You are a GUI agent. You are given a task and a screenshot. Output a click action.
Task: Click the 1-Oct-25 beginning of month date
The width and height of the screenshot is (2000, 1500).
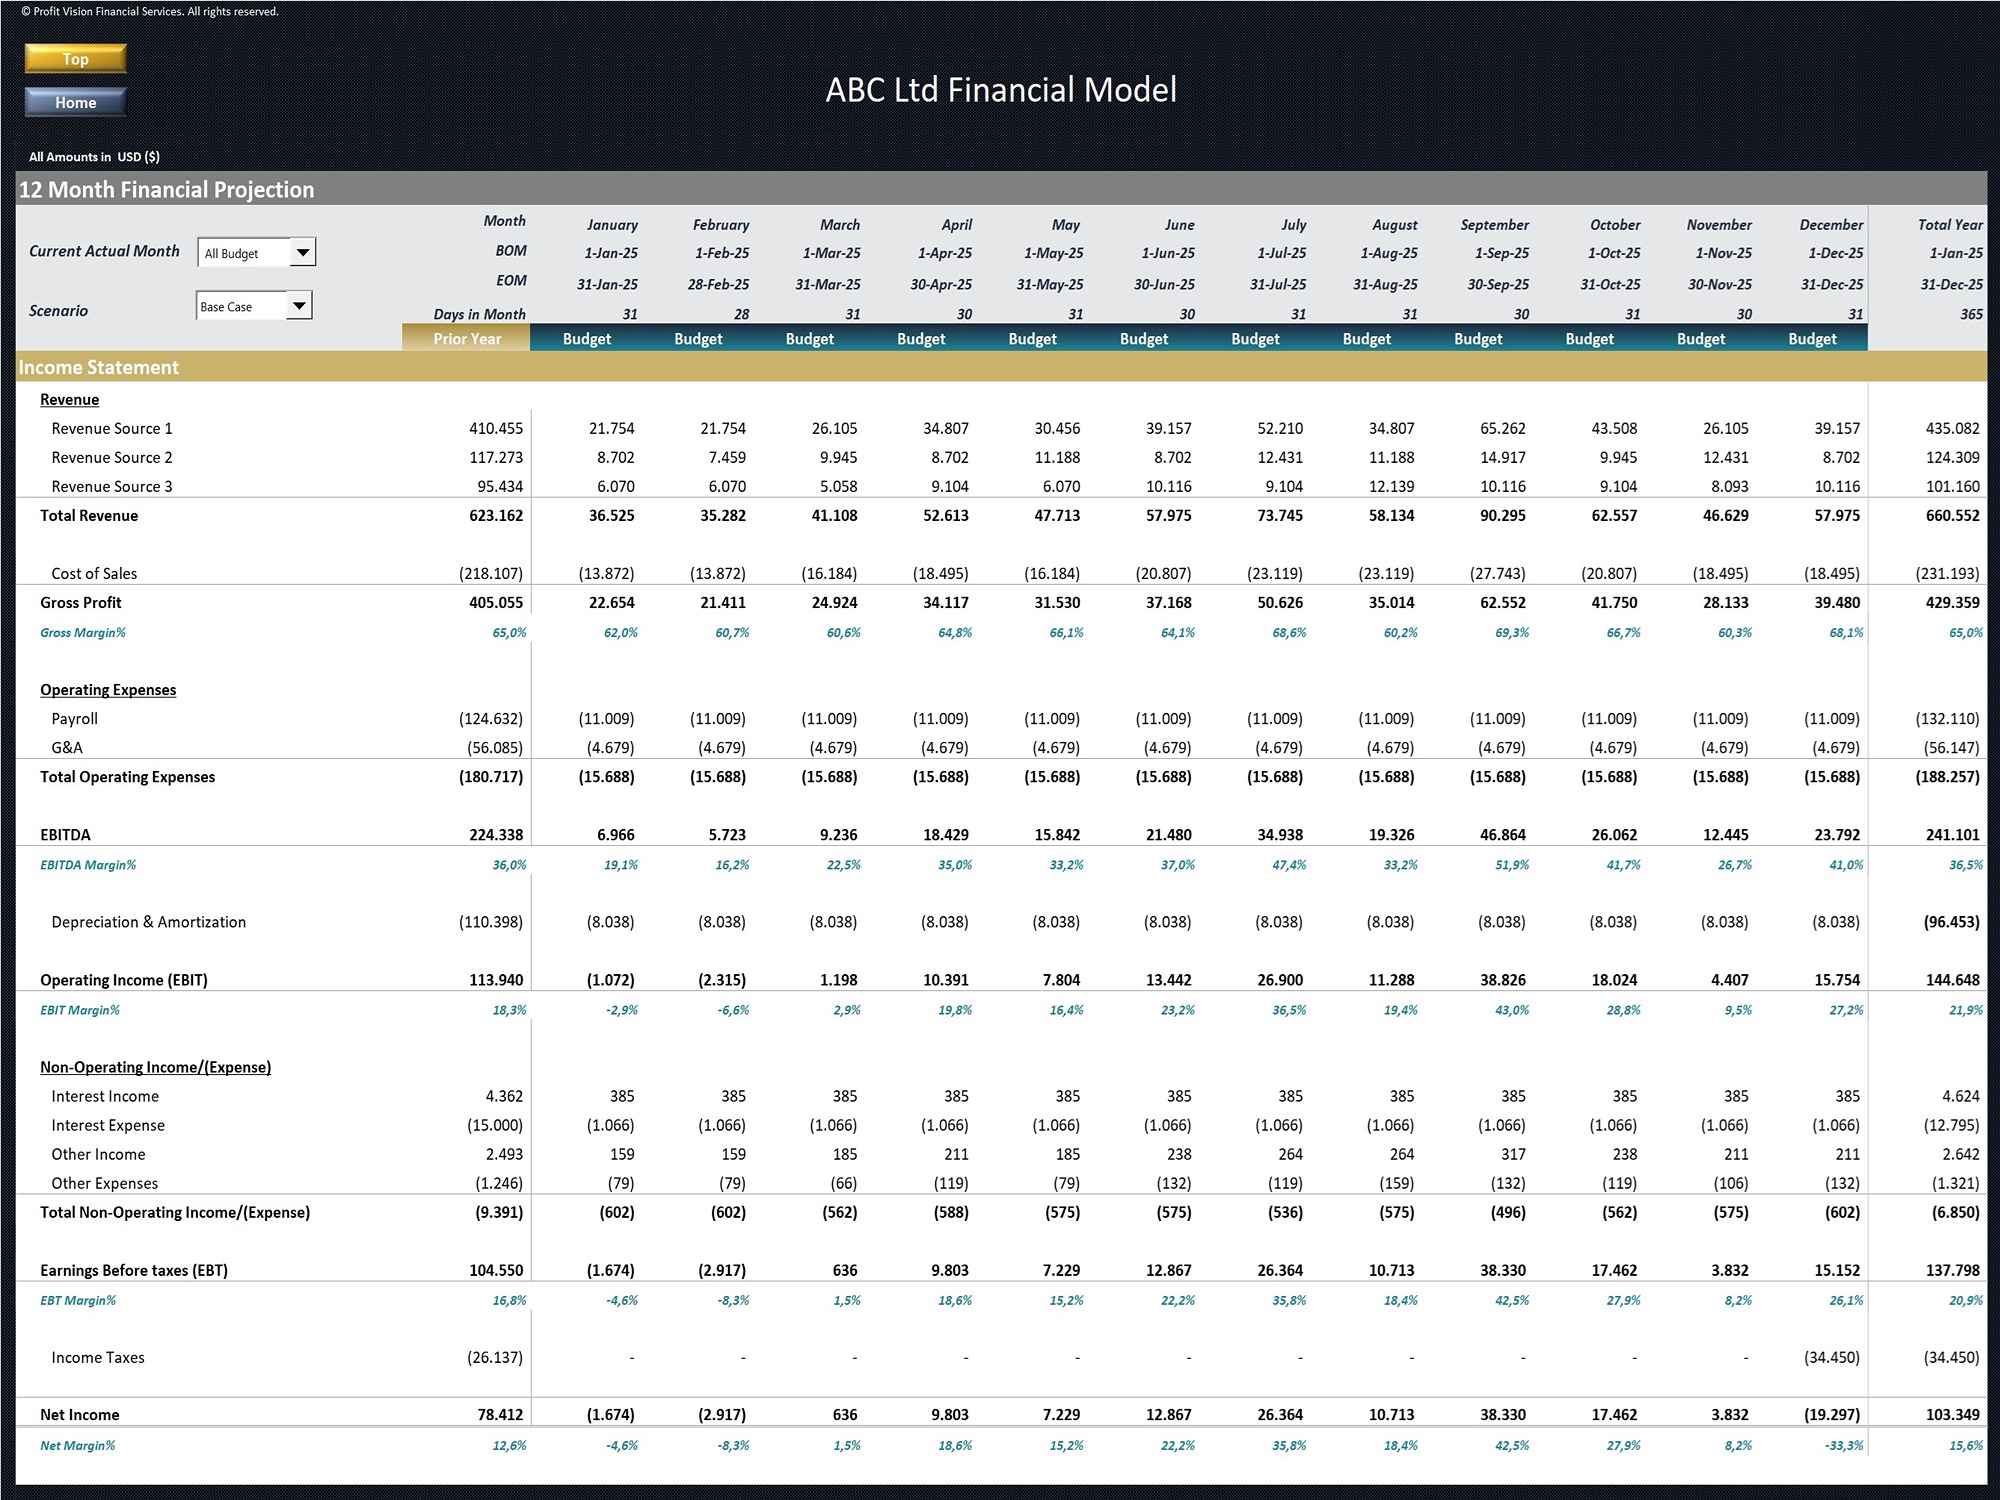click(x=1614, y=254)
